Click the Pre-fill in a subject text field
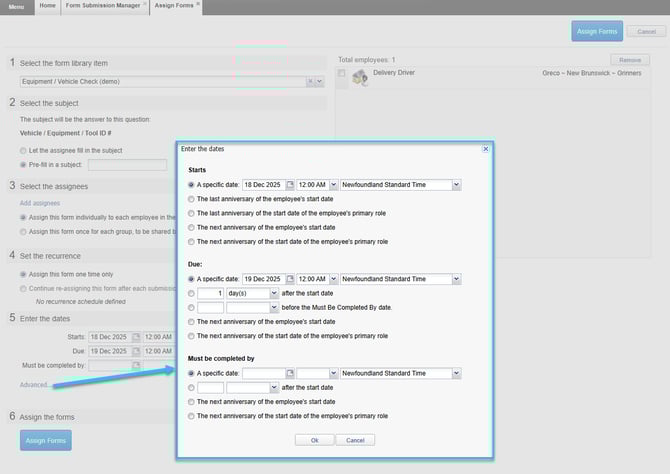Screen dimensions: 670x474 pos(127,165)
